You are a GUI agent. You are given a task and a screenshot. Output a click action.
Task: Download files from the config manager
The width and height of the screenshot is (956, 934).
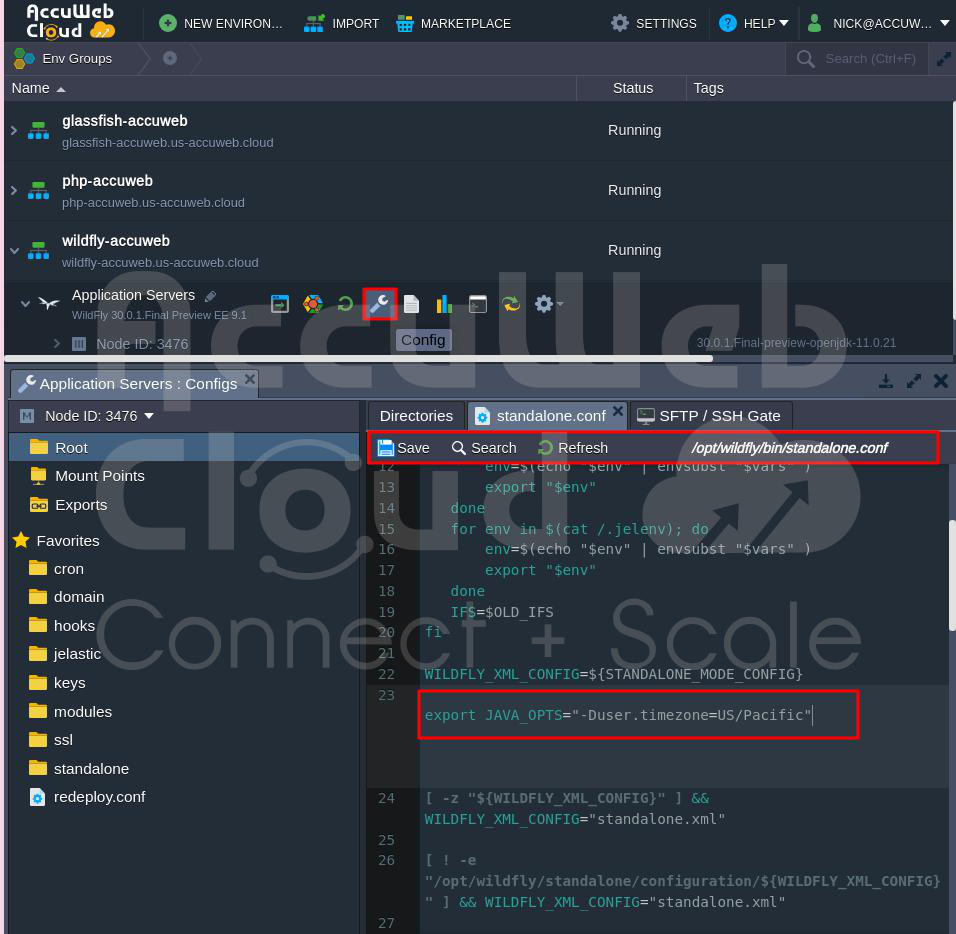point(886,381)
